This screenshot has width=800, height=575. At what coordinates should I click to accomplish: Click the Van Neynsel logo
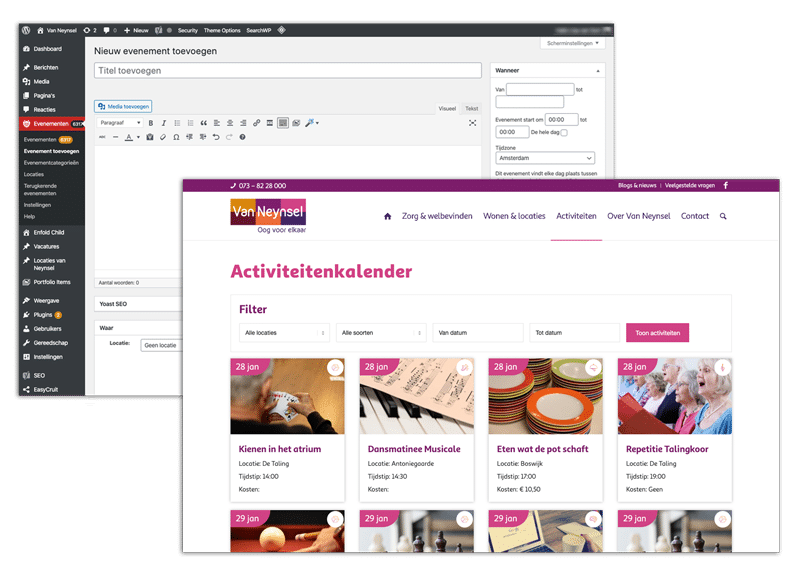268,216
